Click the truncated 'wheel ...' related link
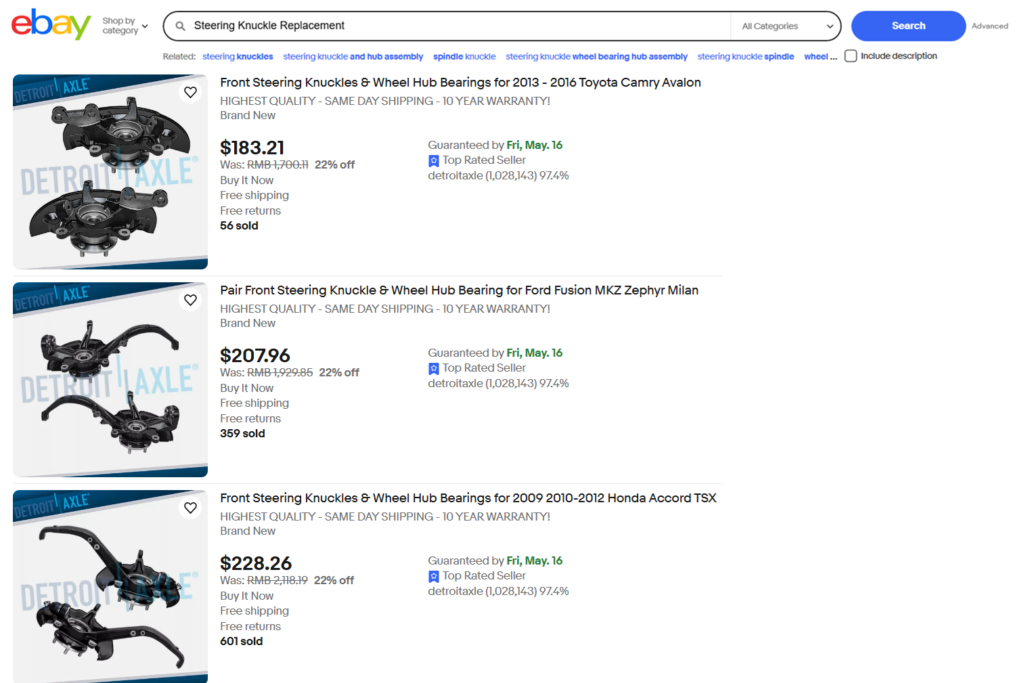Image resolution: width=1024 pixels, height=683 pixels. tap(820, 56)
